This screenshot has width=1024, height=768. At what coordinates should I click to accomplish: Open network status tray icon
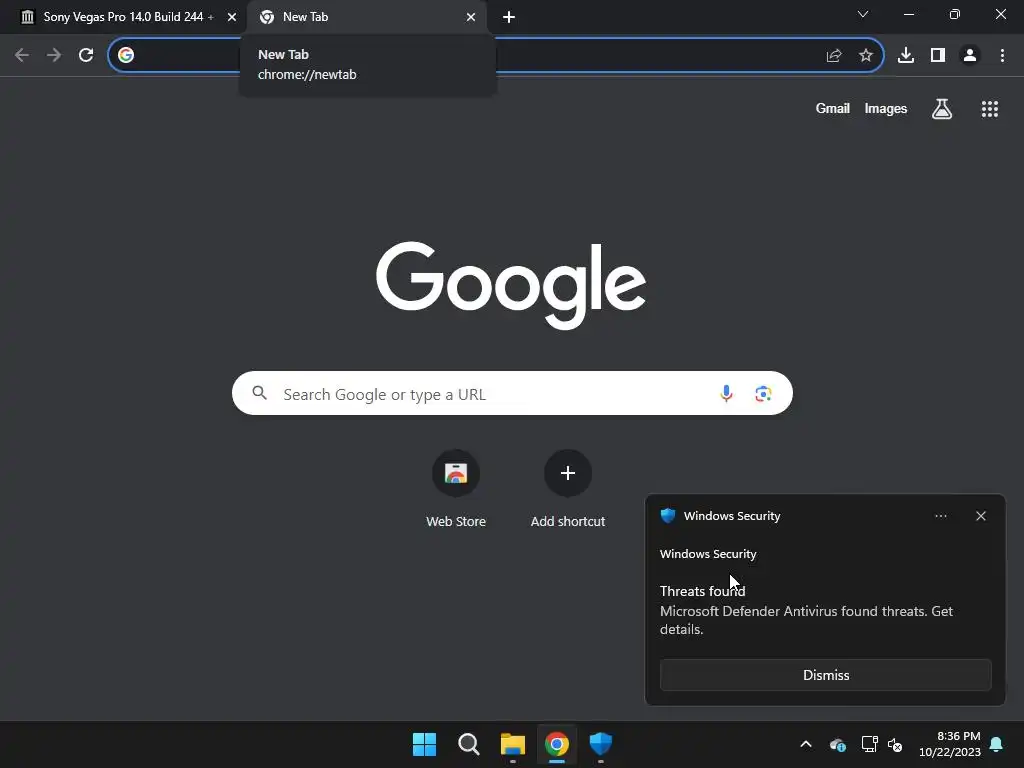[x=869, y=744]
